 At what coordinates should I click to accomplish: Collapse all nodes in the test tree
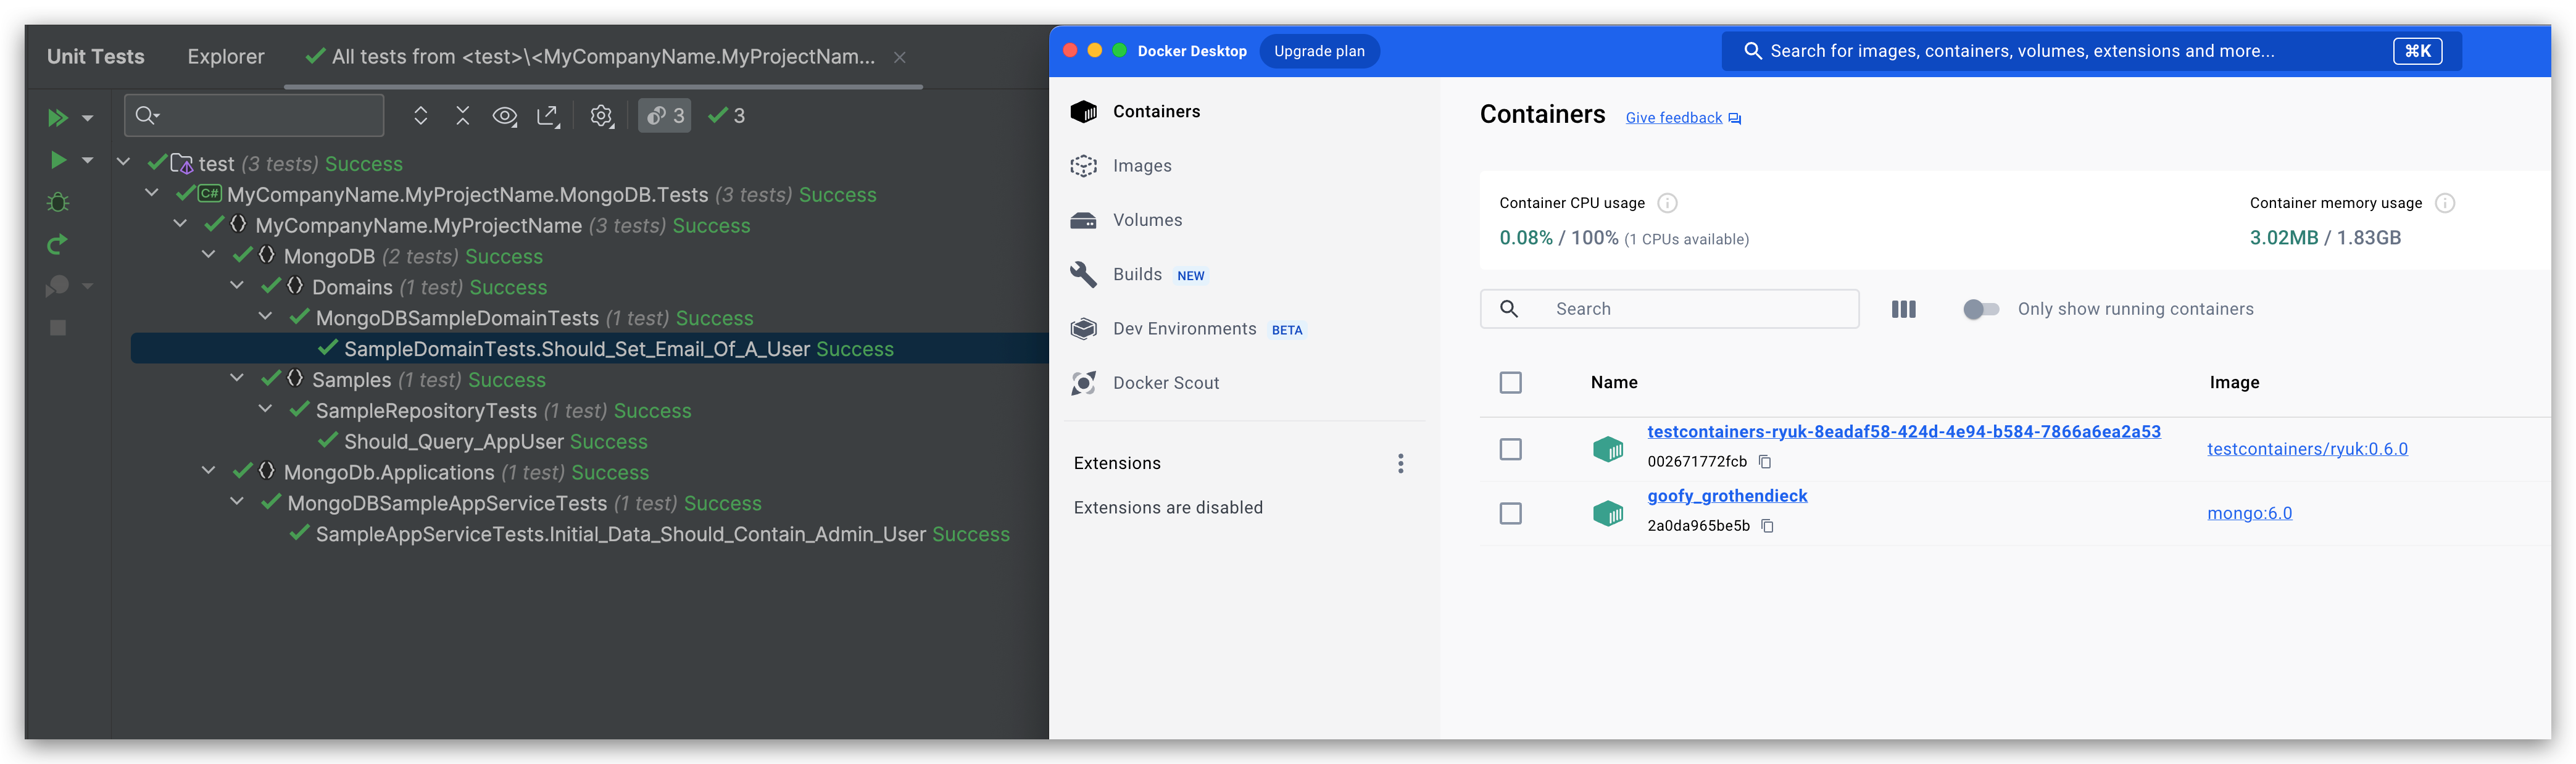coord(462,115)
